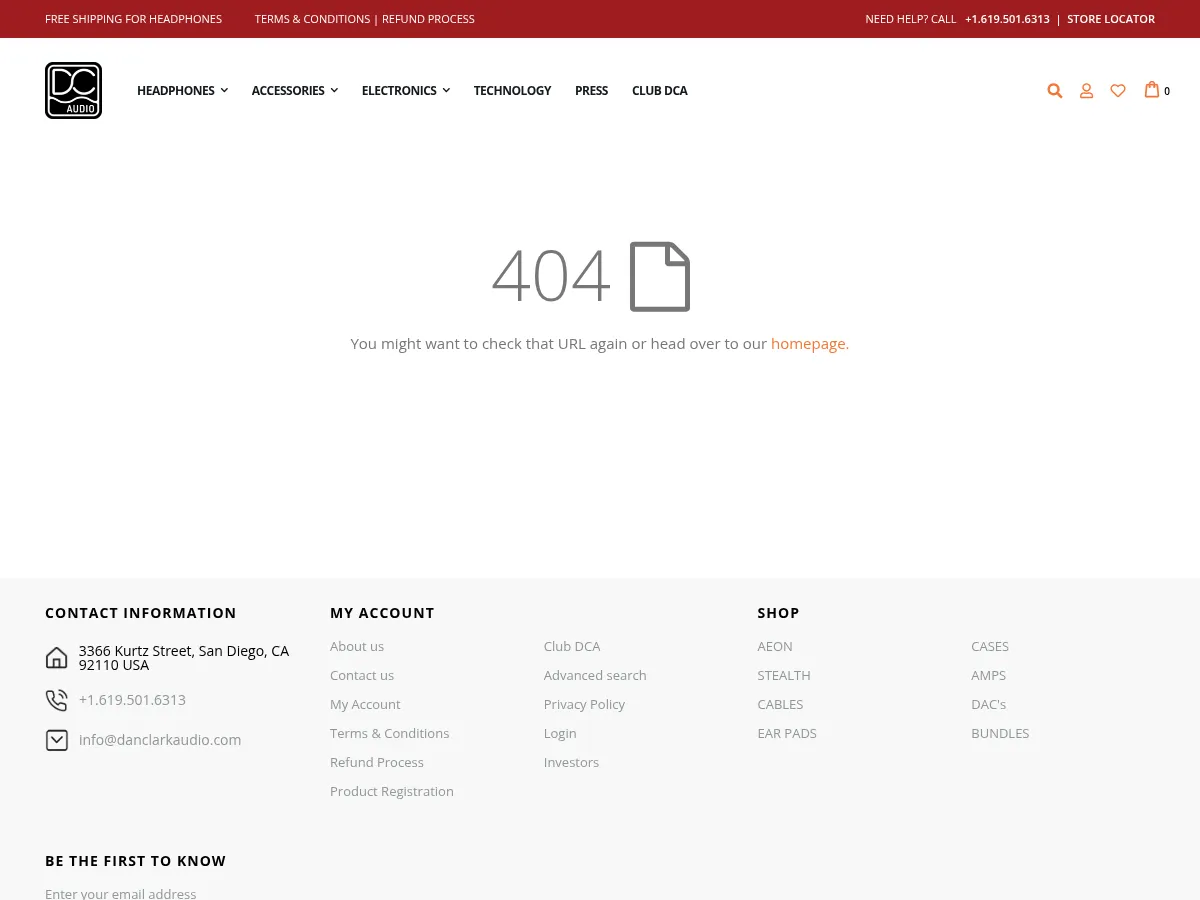
Task: Expand the Headphones dropdown menu
Action: 182,91
